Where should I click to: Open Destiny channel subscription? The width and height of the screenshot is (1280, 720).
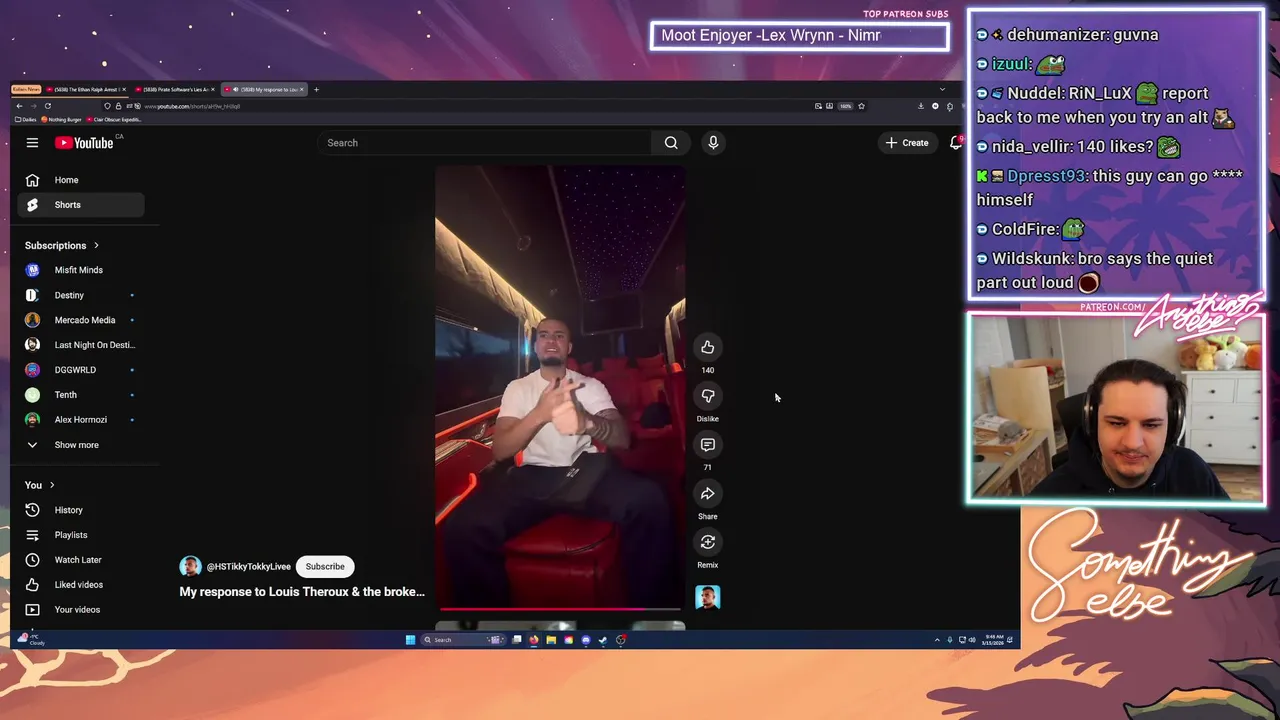80,295
